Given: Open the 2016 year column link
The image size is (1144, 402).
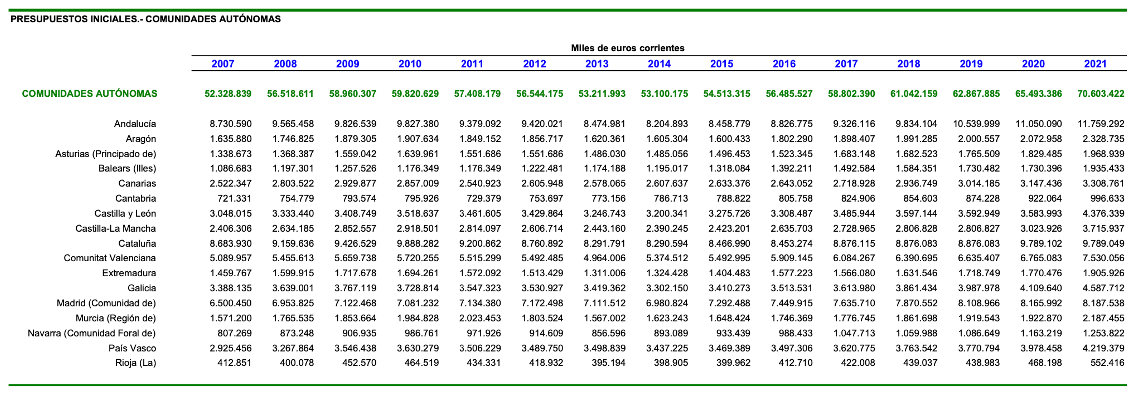Looking at the screenshot, I should click(x=784, y=64).
